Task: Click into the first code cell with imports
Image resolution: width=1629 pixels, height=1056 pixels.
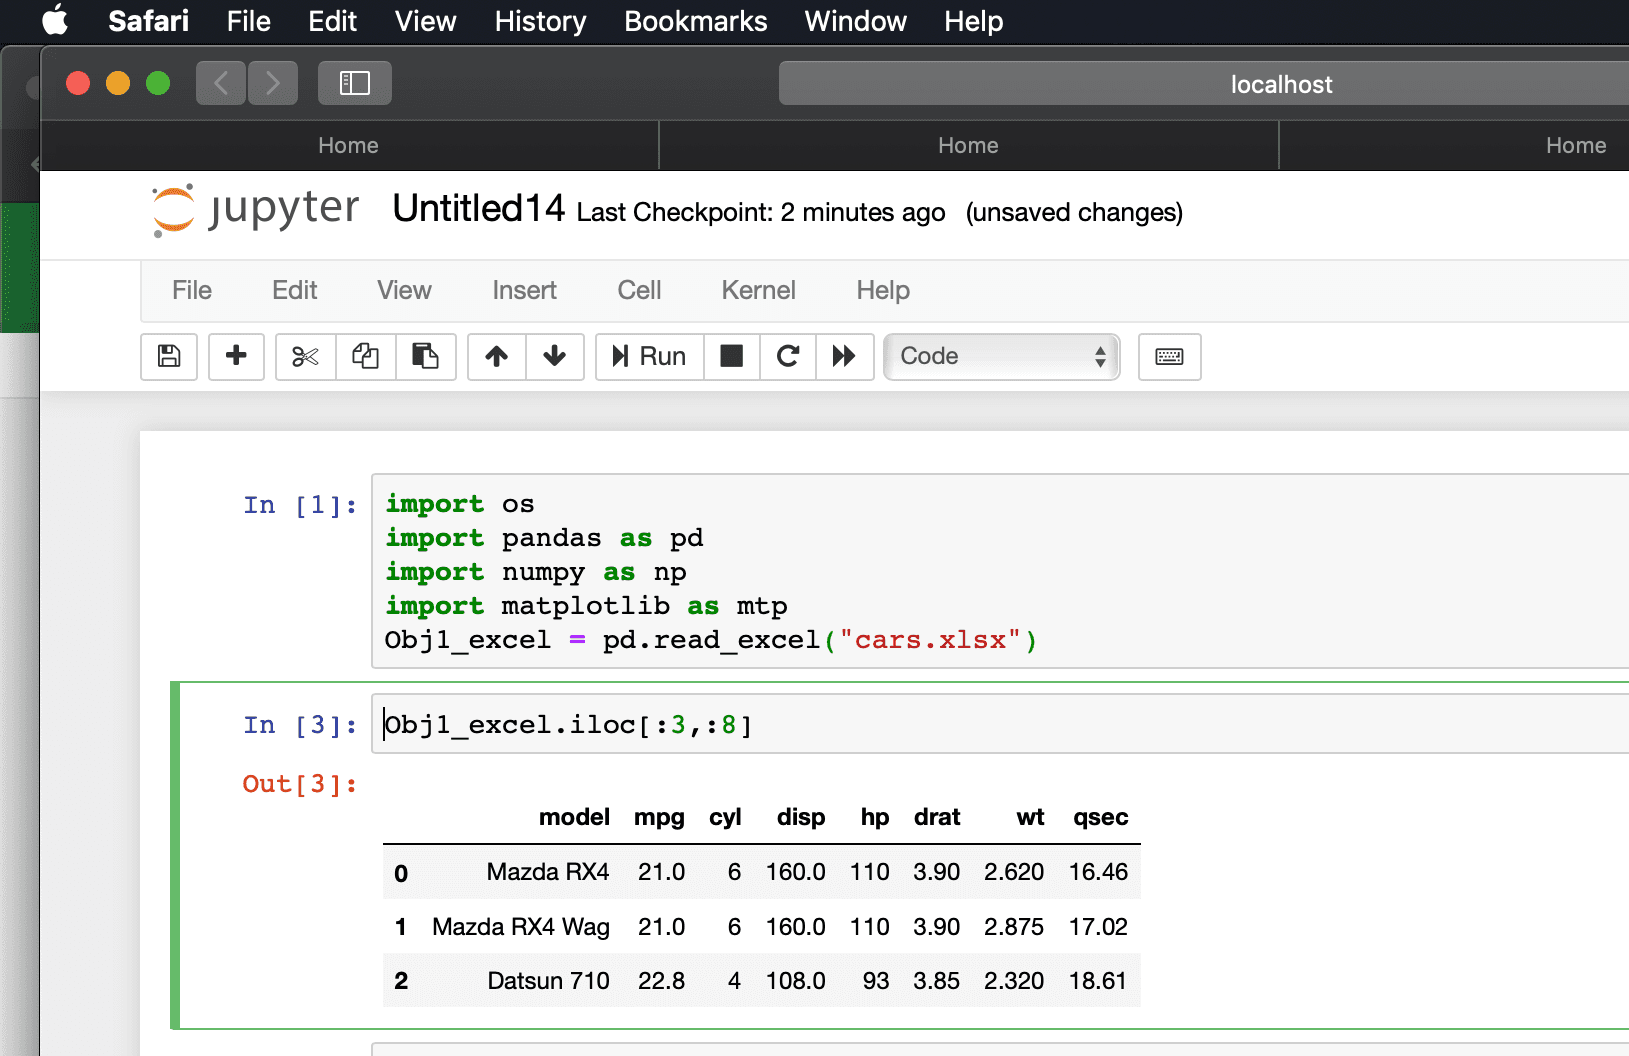Action: [x=1000, y=571]
